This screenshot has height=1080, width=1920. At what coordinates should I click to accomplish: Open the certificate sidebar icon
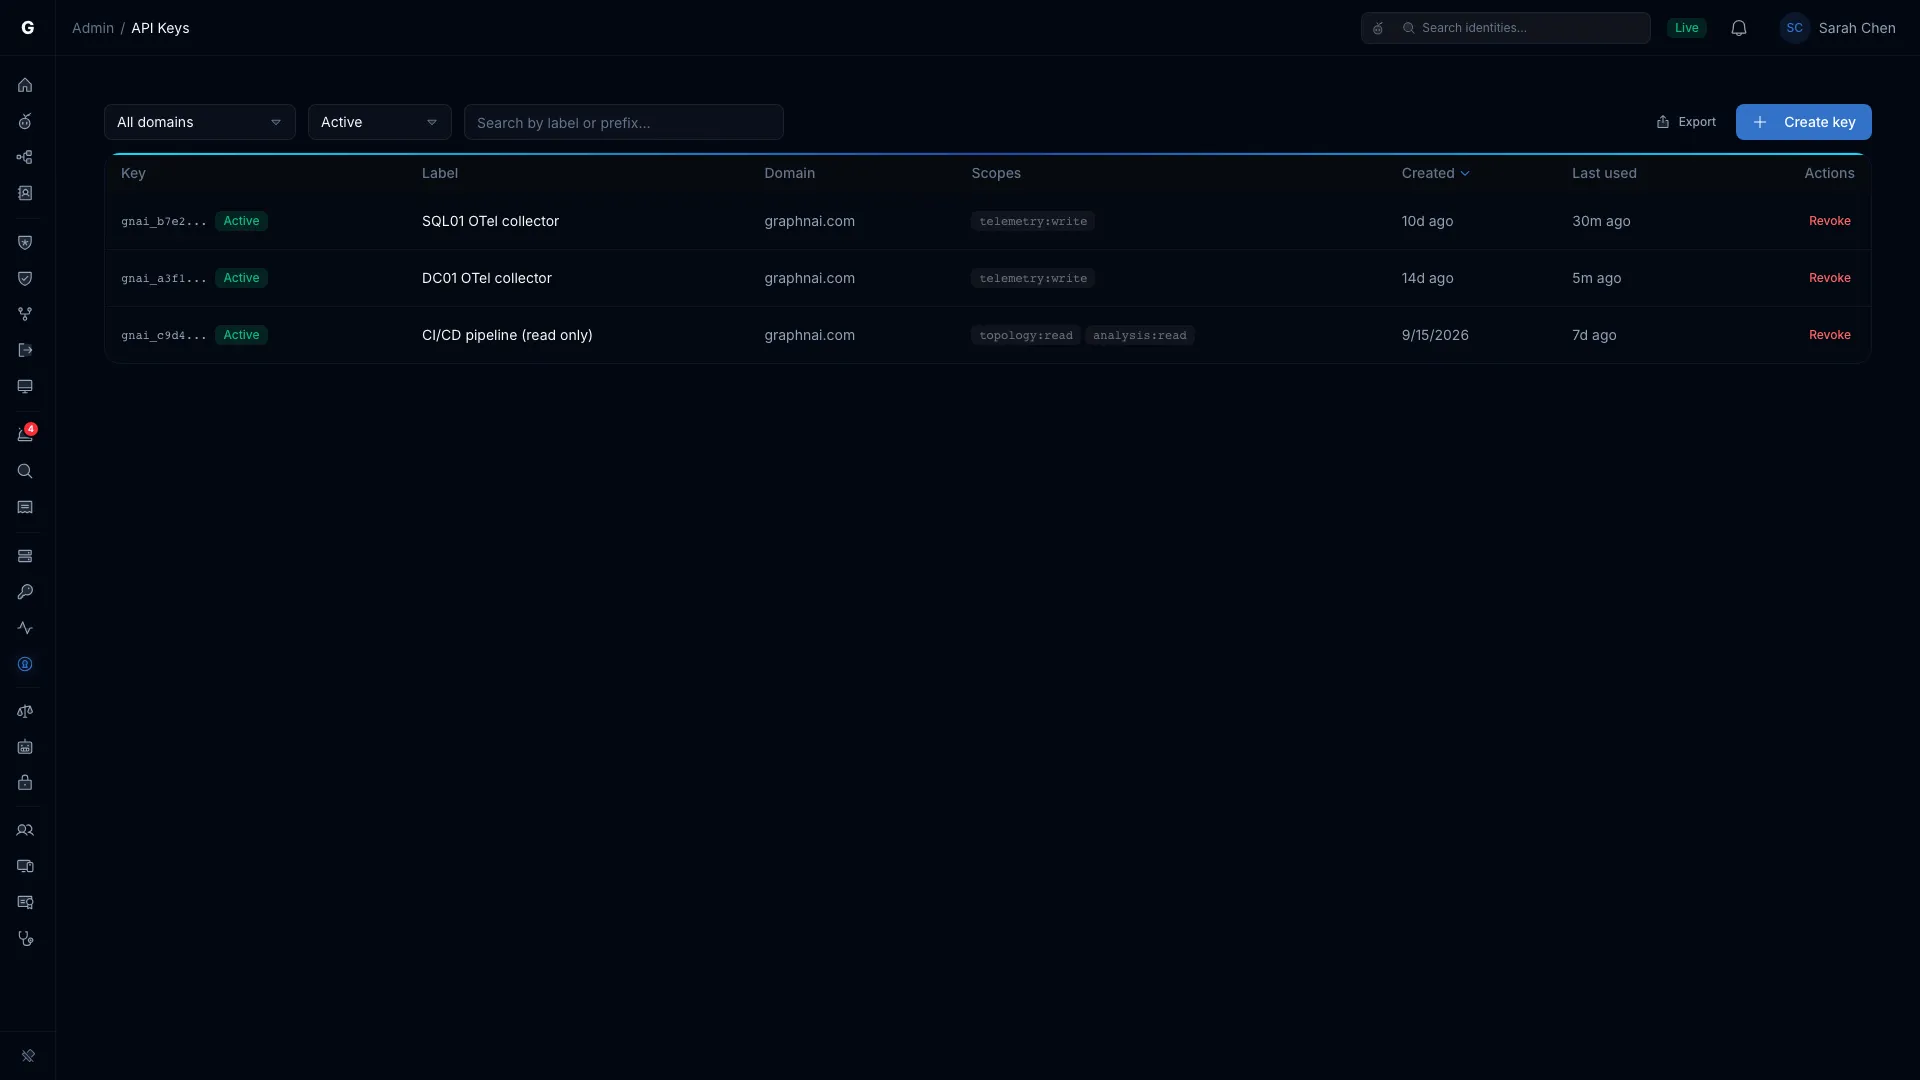point(25,902)
